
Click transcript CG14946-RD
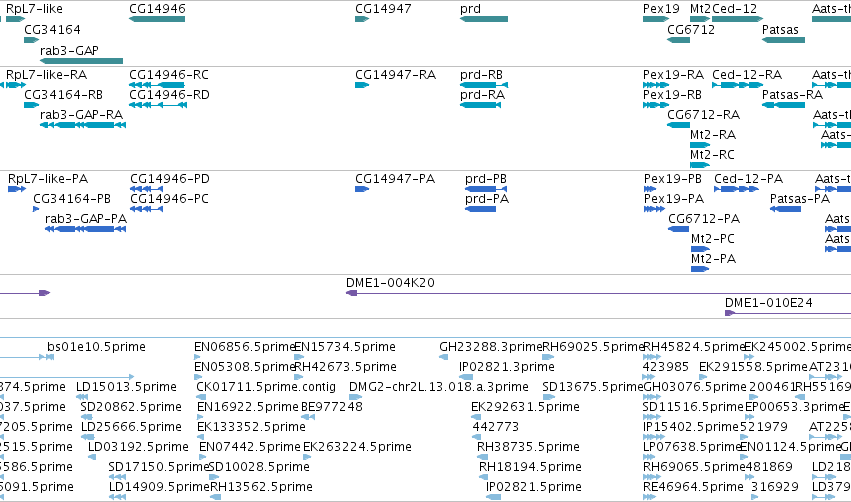pyautogui.click(x=158, y=105)
